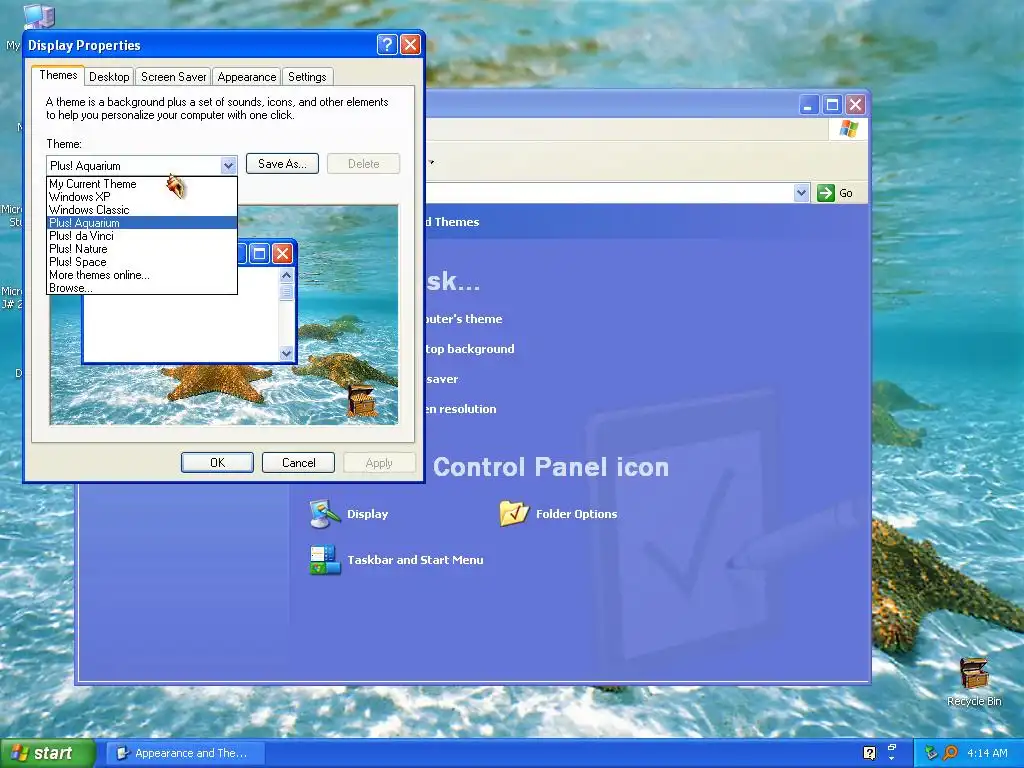Open the Screen Saver tab

point(173,76)
